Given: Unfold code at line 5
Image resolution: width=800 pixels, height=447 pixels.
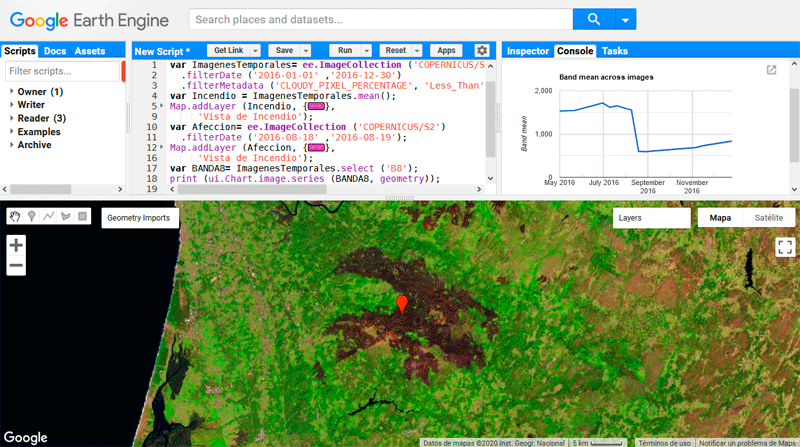Looking at the screenshot, I should point(162,106).
